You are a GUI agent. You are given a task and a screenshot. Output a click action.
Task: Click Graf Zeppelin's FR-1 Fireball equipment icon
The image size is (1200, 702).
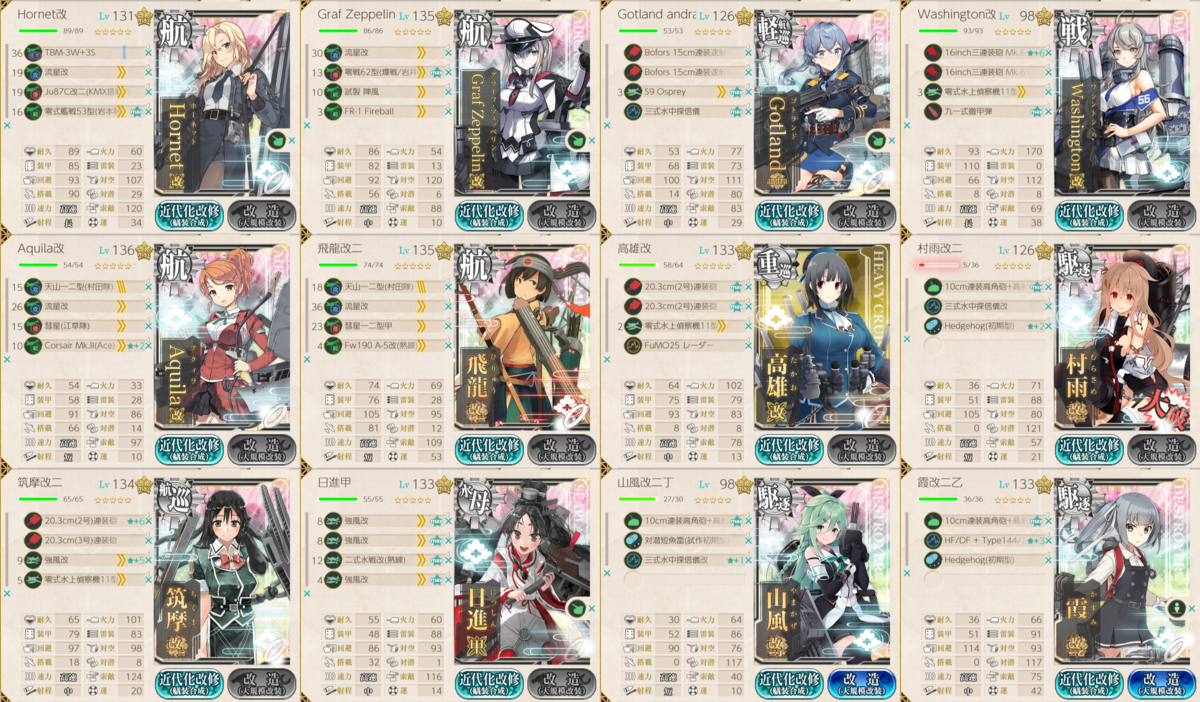click(333, 111)
